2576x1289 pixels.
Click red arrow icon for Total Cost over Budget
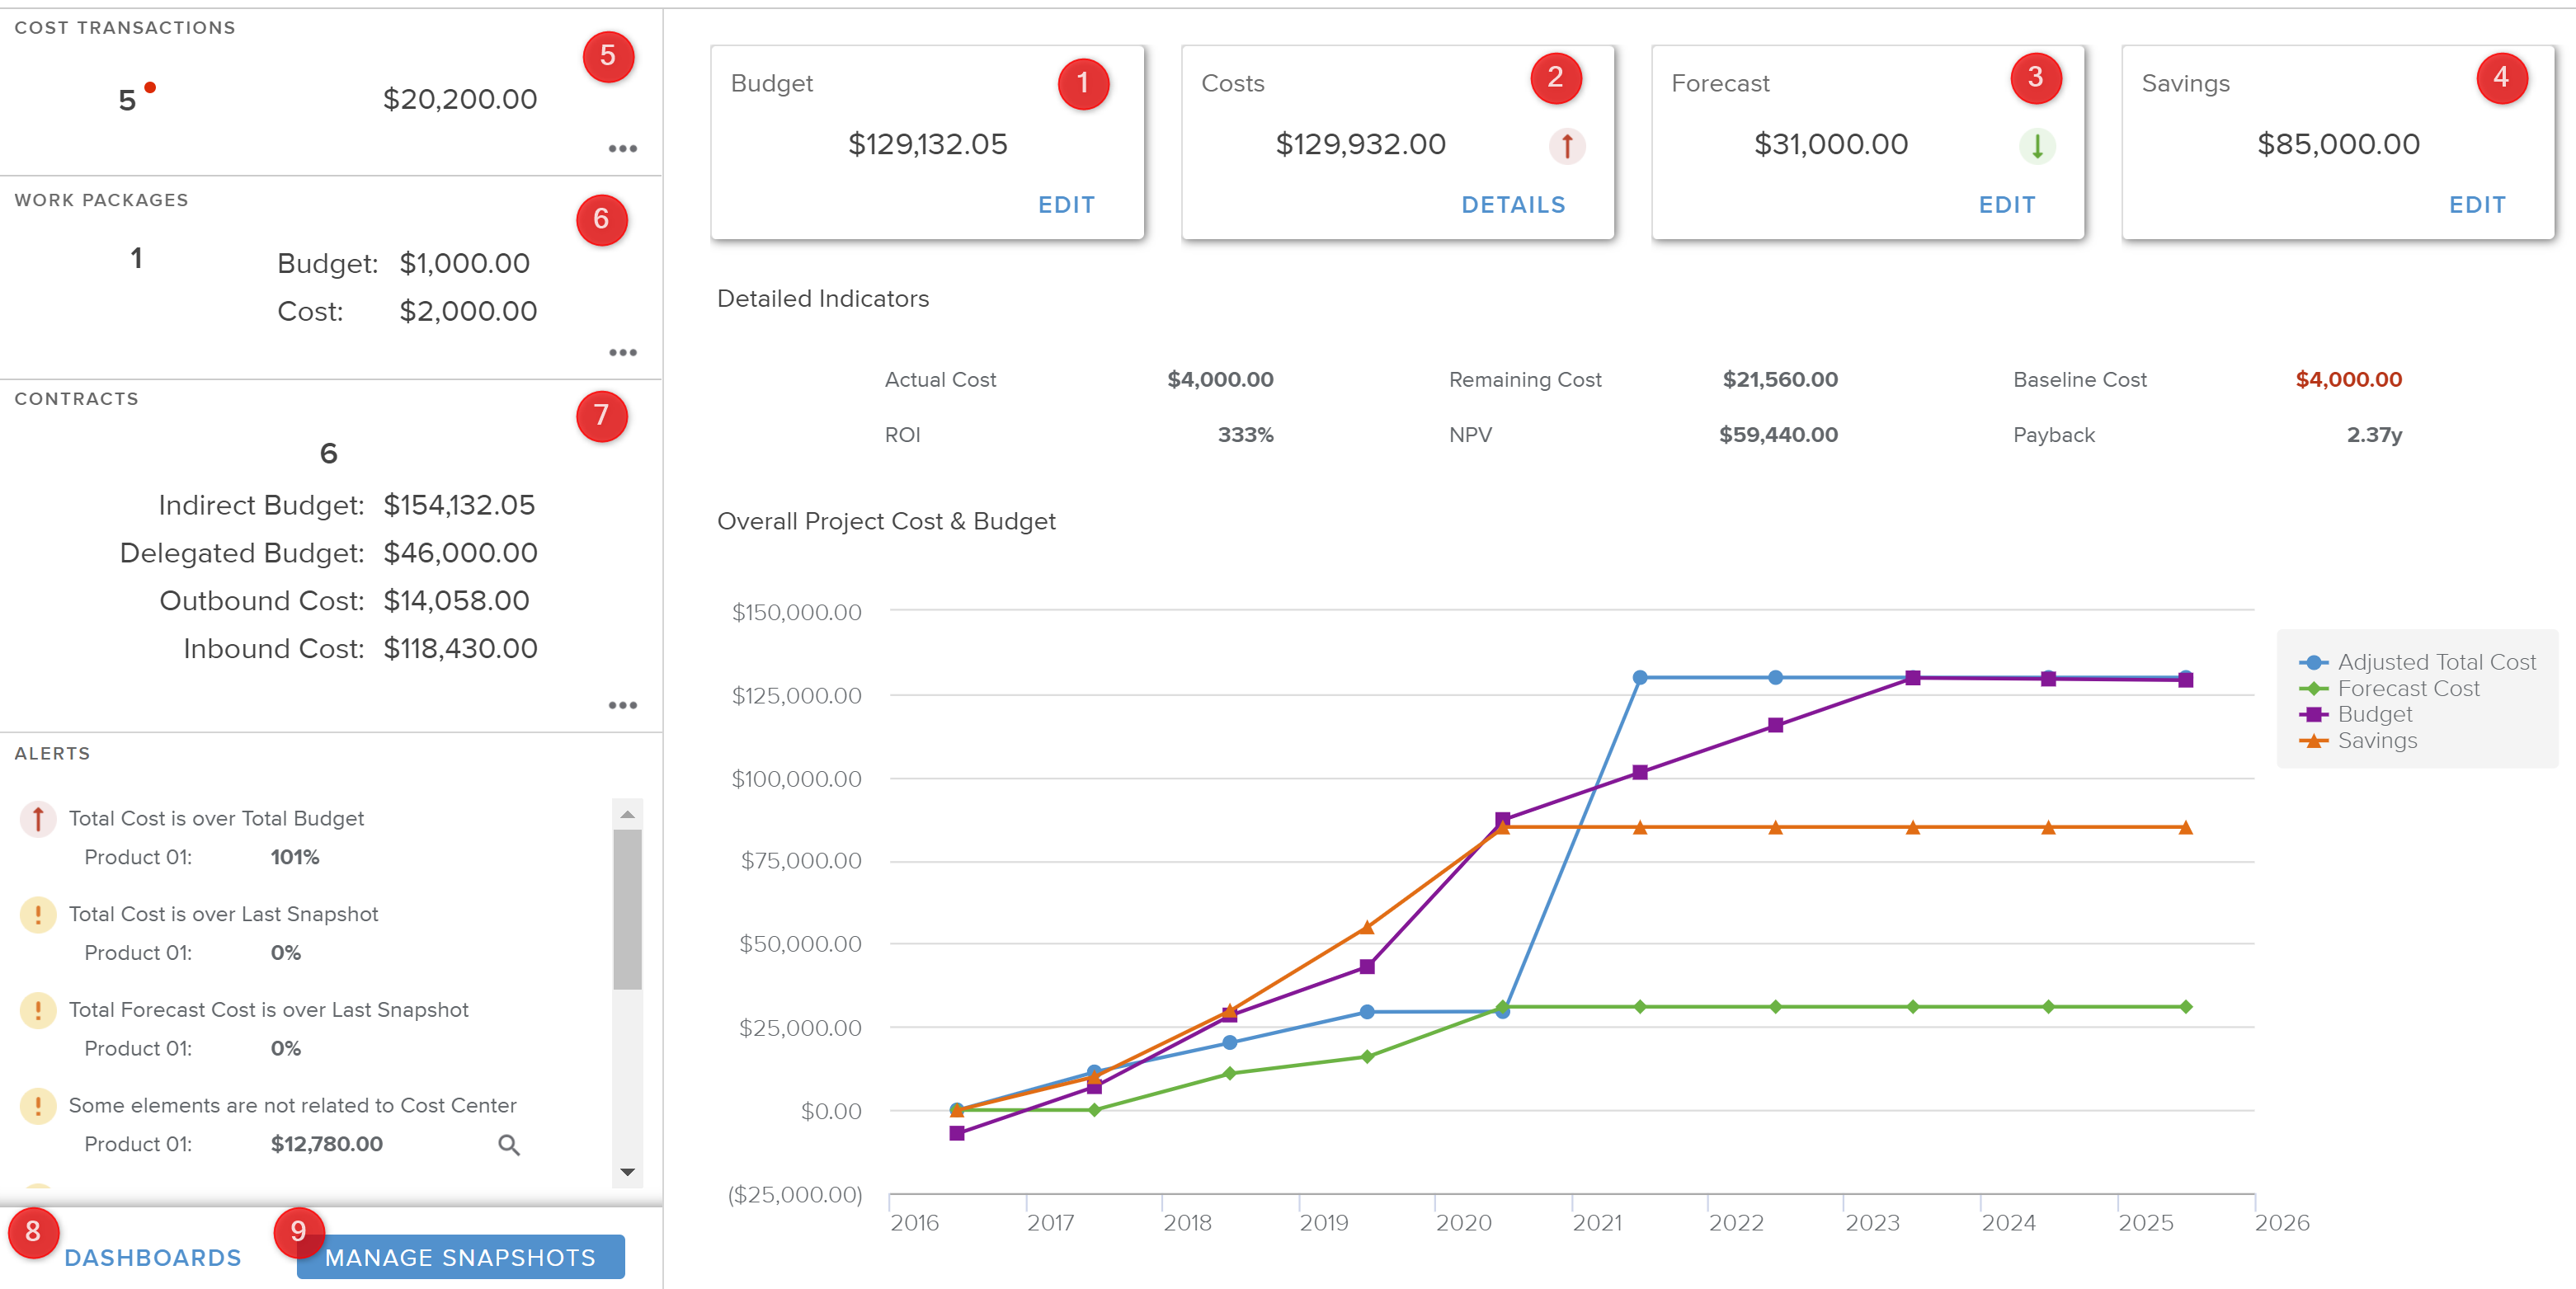tap(38, 819)
